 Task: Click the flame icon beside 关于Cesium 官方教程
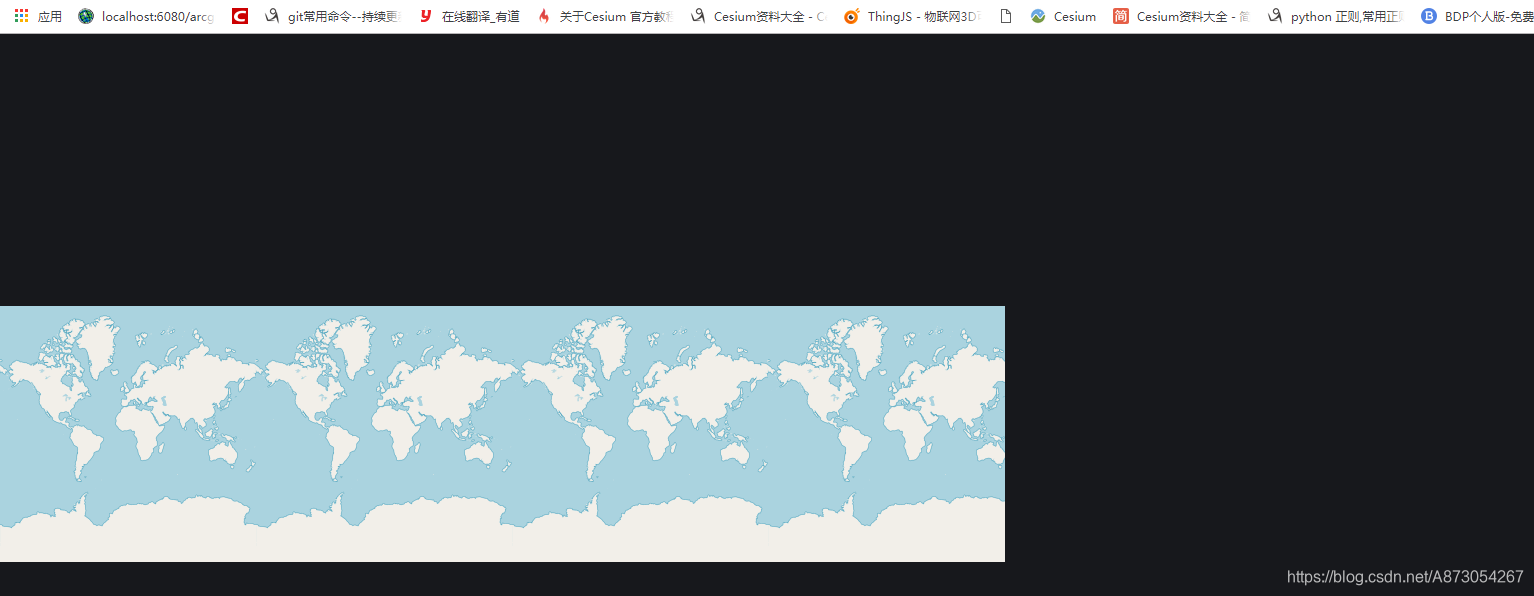coord(544,16)
